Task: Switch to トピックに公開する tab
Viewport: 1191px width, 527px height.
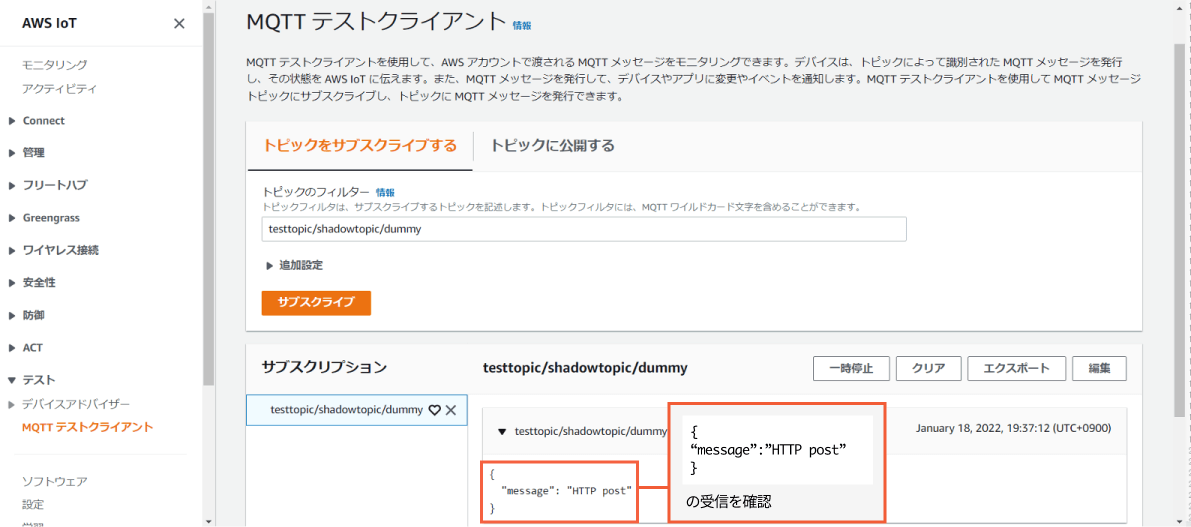Action: coord(552,146)
